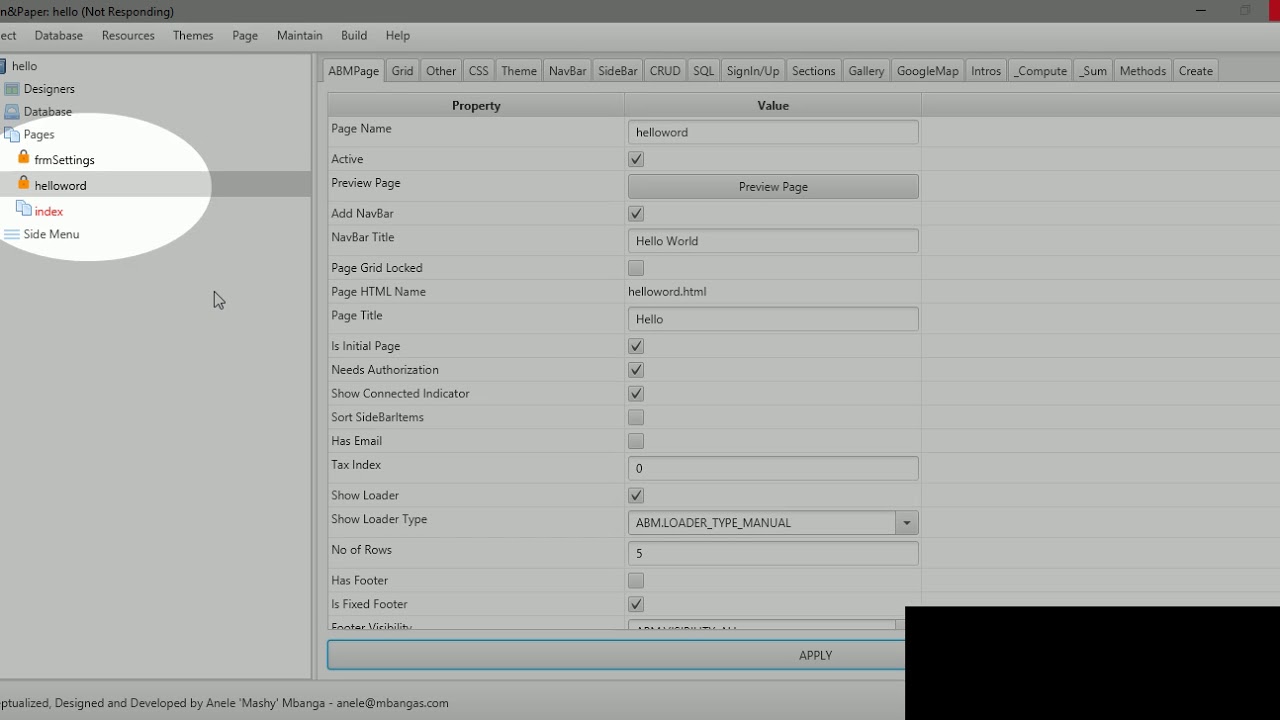Click the lock icon beside helloword
1280x720 pixels.
[24, 184]
